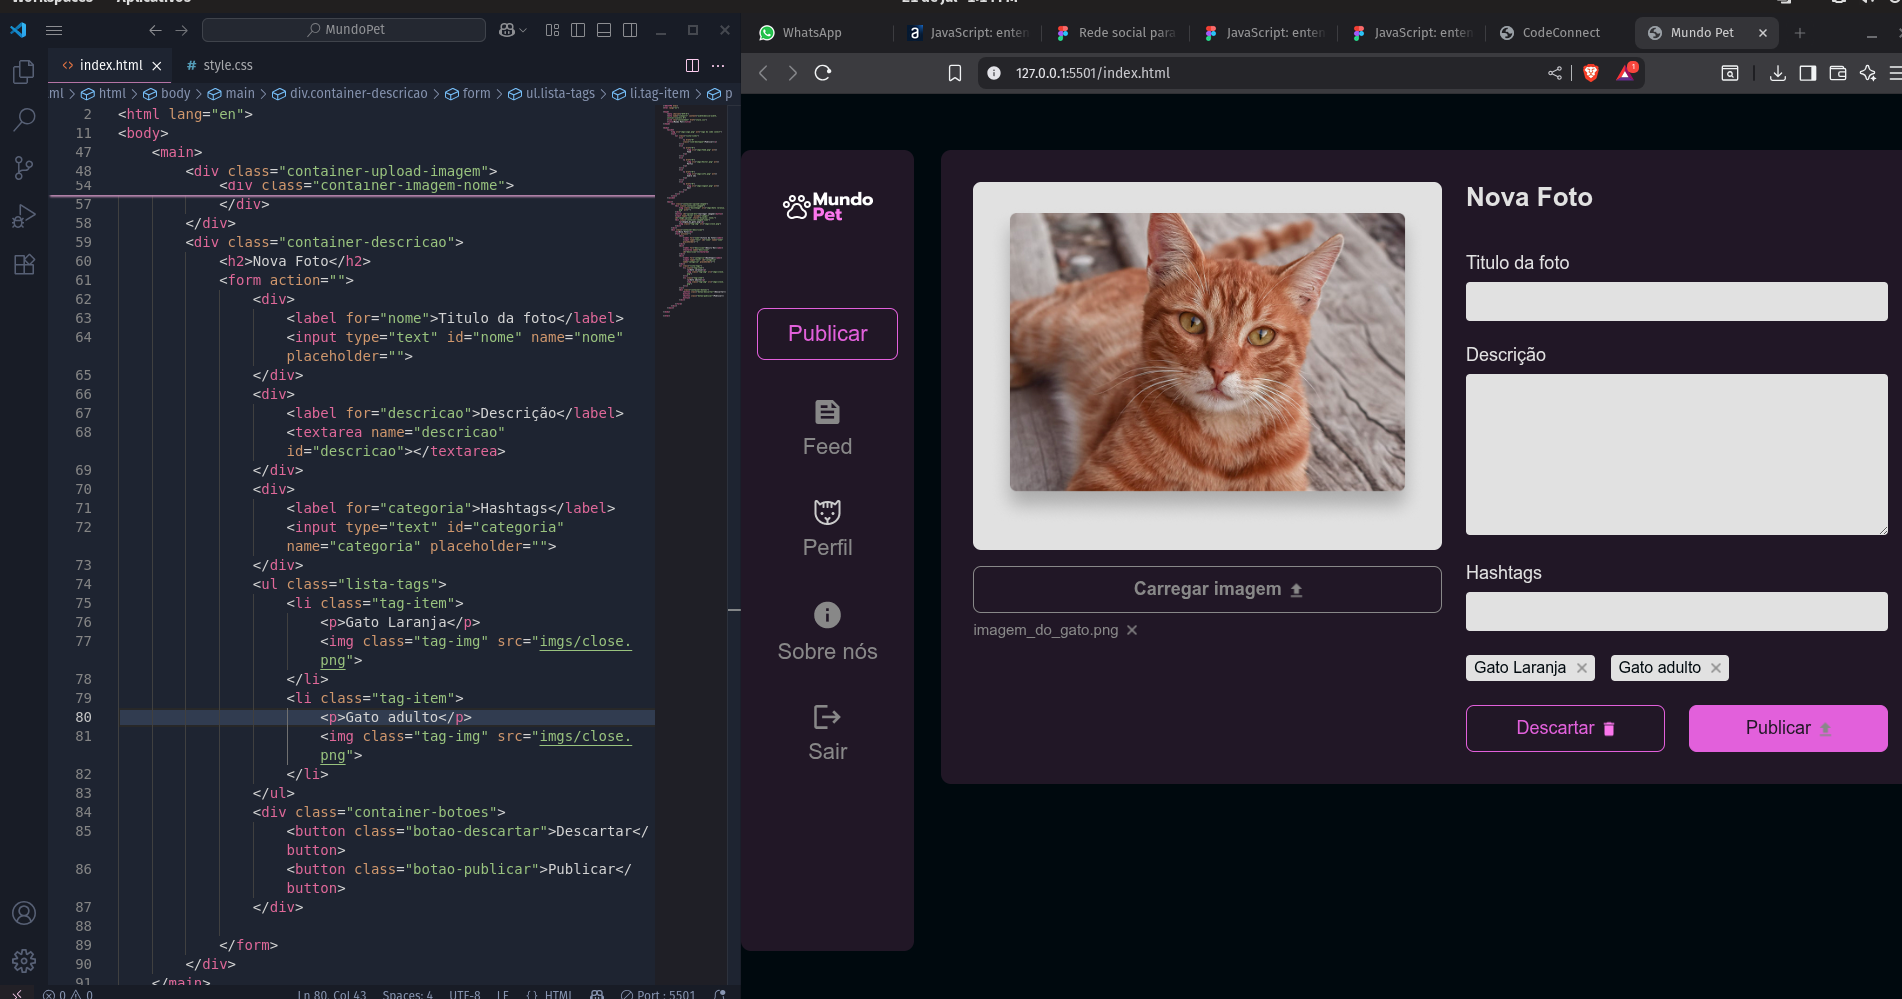Click the Carregar imagem upload button
1902x999 pixels.
click(1207, 590)
